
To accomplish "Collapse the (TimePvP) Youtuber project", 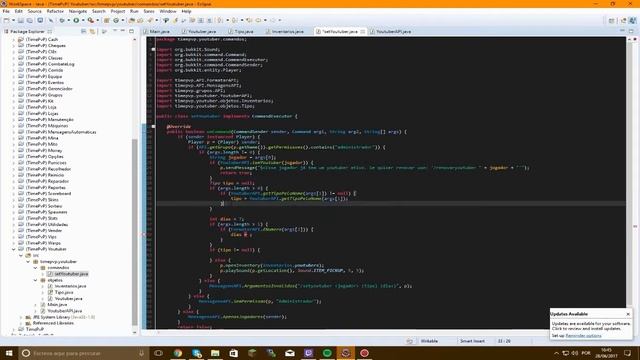I will click(x=13, y=249).
